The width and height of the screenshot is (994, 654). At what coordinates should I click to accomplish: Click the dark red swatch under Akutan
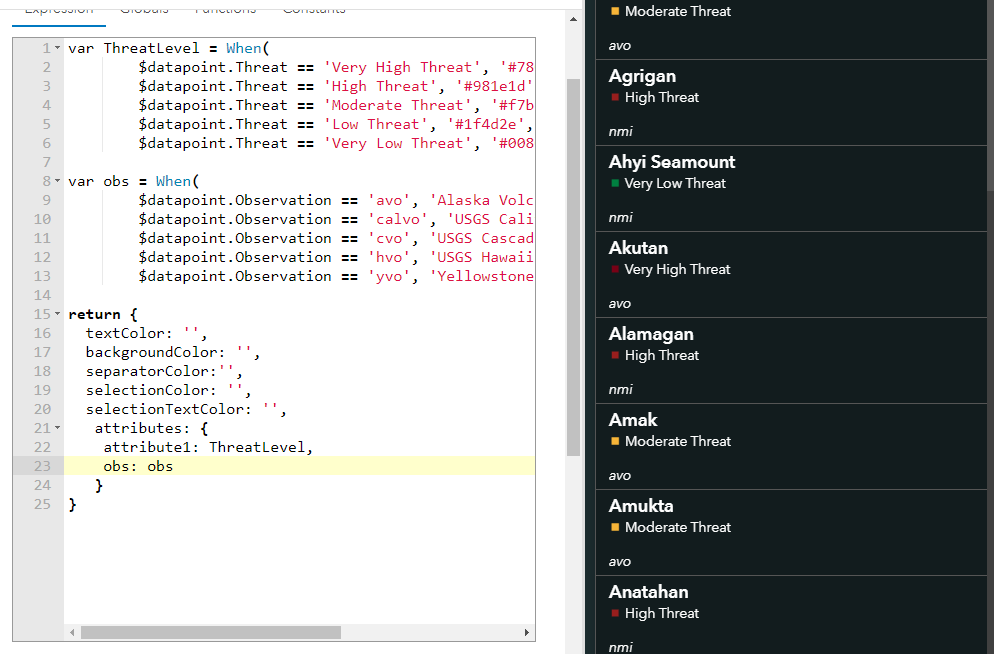click(615, 269)
